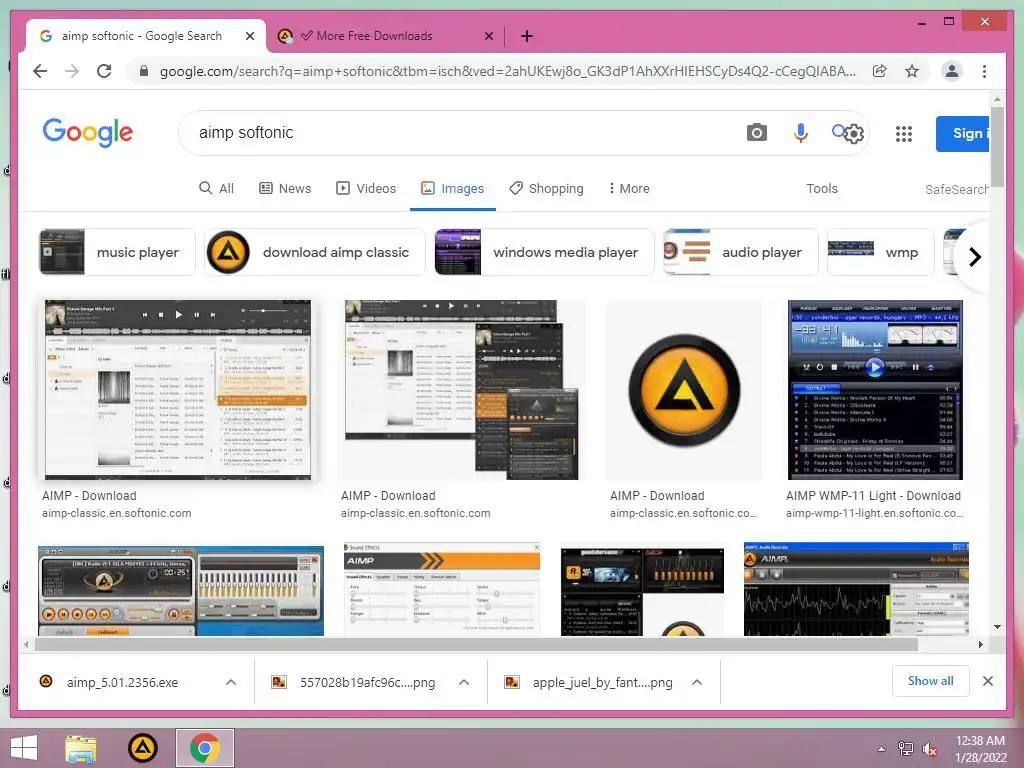Dismiss the downloads bar

click(987, 681)
